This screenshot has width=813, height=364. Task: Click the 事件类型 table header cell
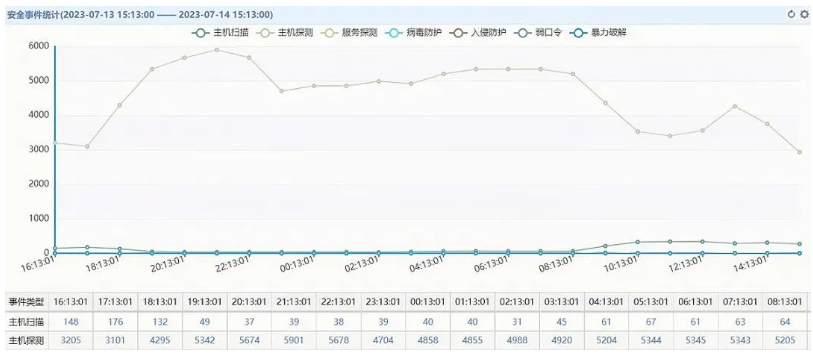coord(26,302)
